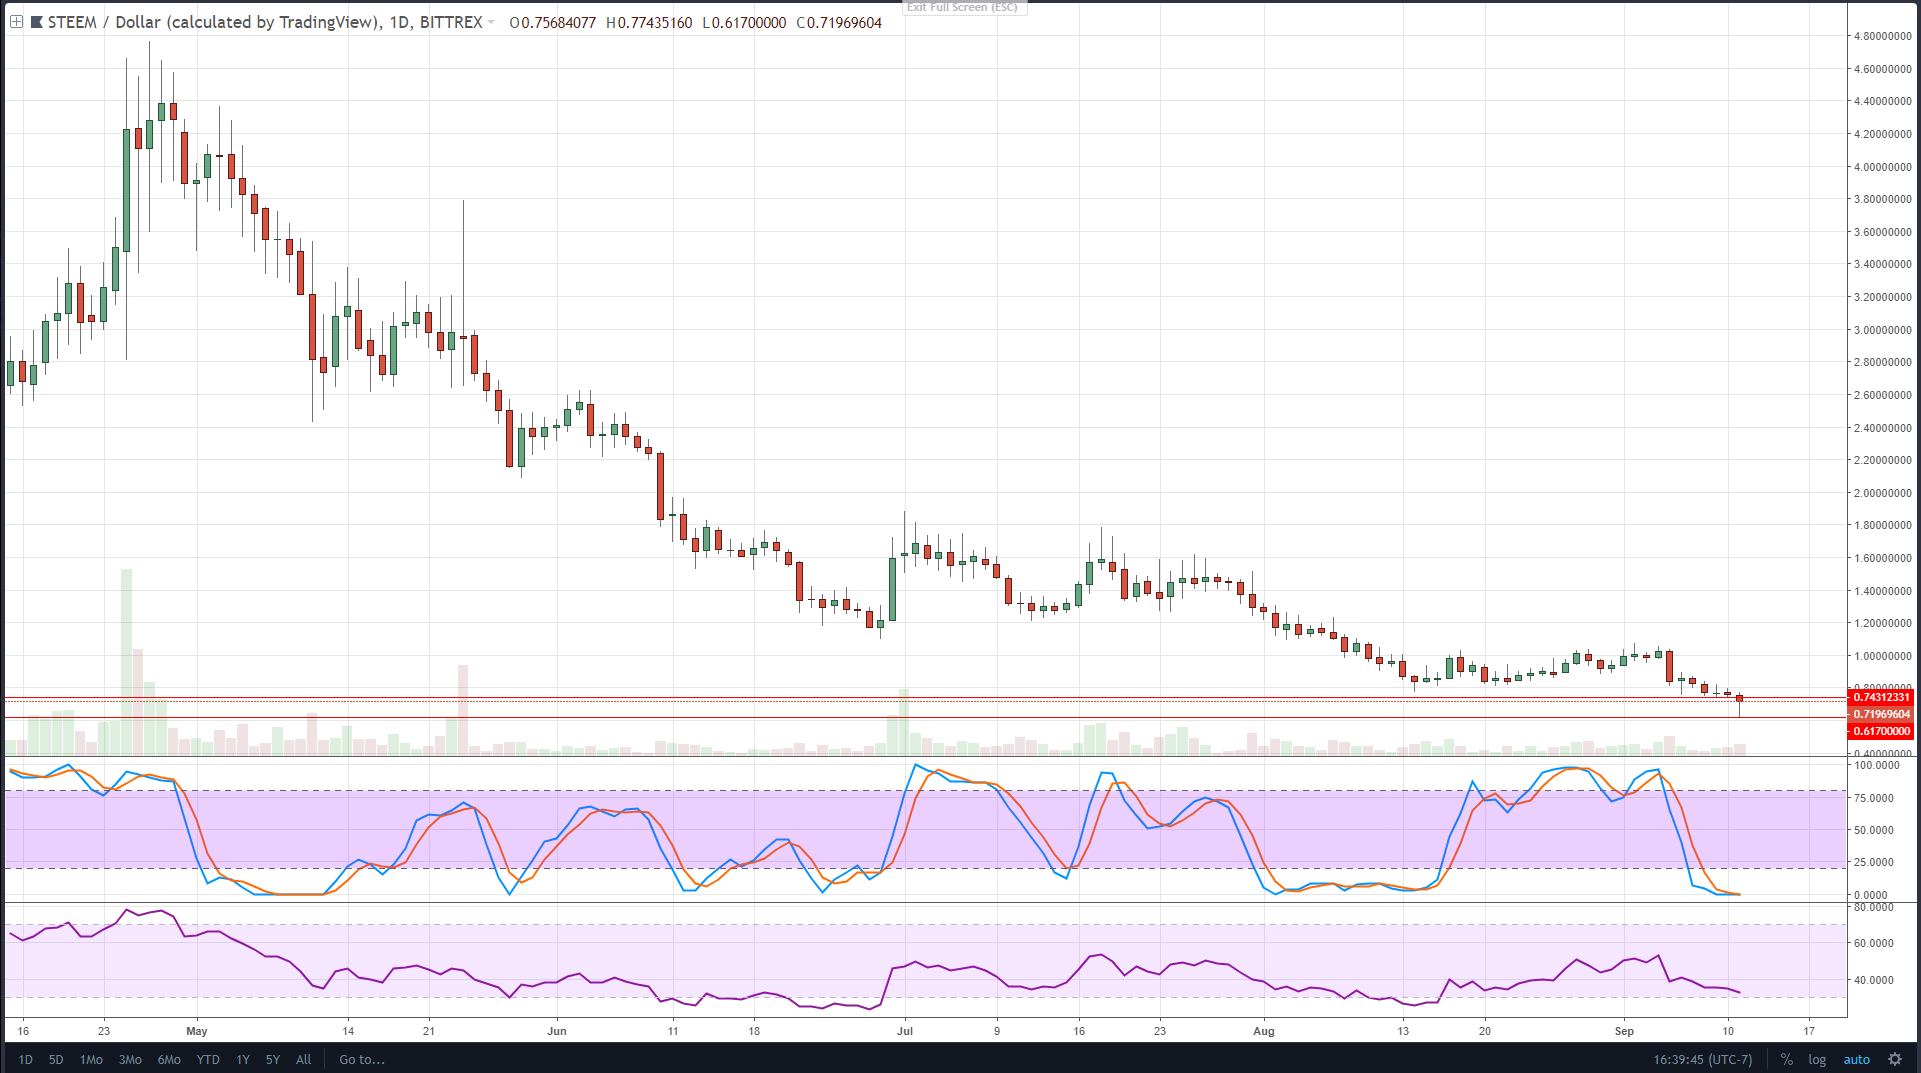Click the 4.80000000 price axis label
Screen dimensions: 1921x1073
pyautogui.click(x=1883, y=36)
